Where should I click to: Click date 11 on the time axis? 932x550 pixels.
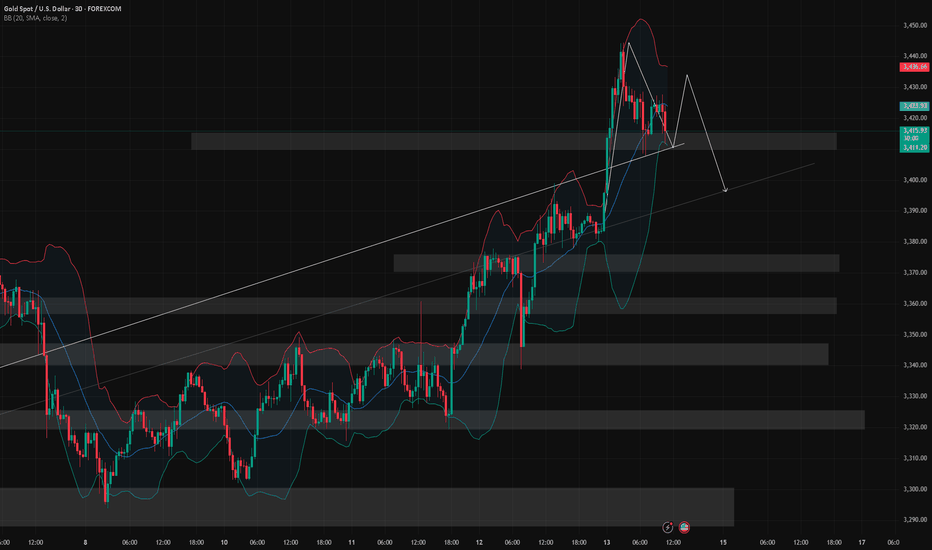click(x=351, y=542)
